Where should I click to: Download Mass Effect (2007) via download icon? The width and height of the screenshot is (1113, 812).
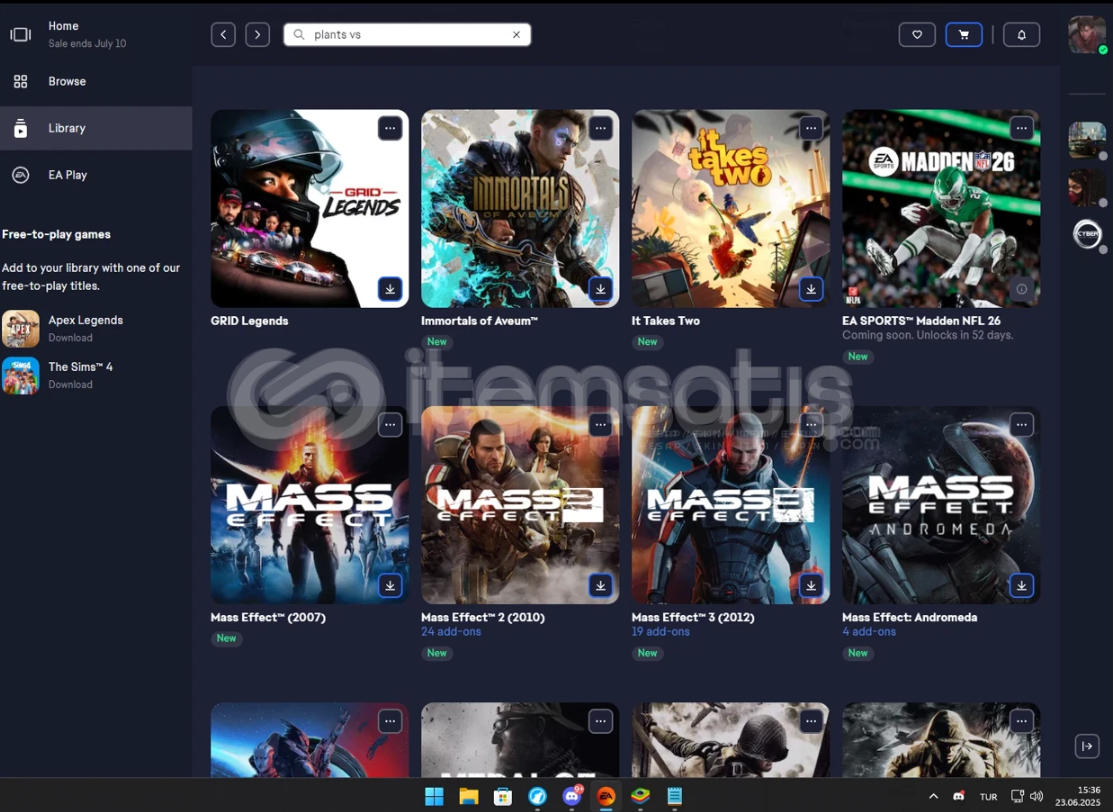click(390, 586)
